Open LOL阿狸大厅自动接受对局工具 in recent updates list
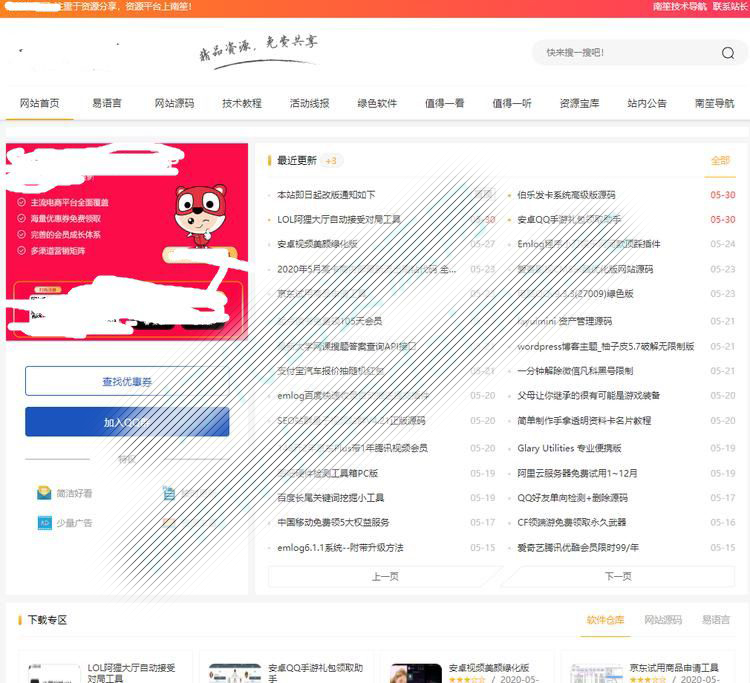This screenshot has height=683, width=750. point(339,220)
